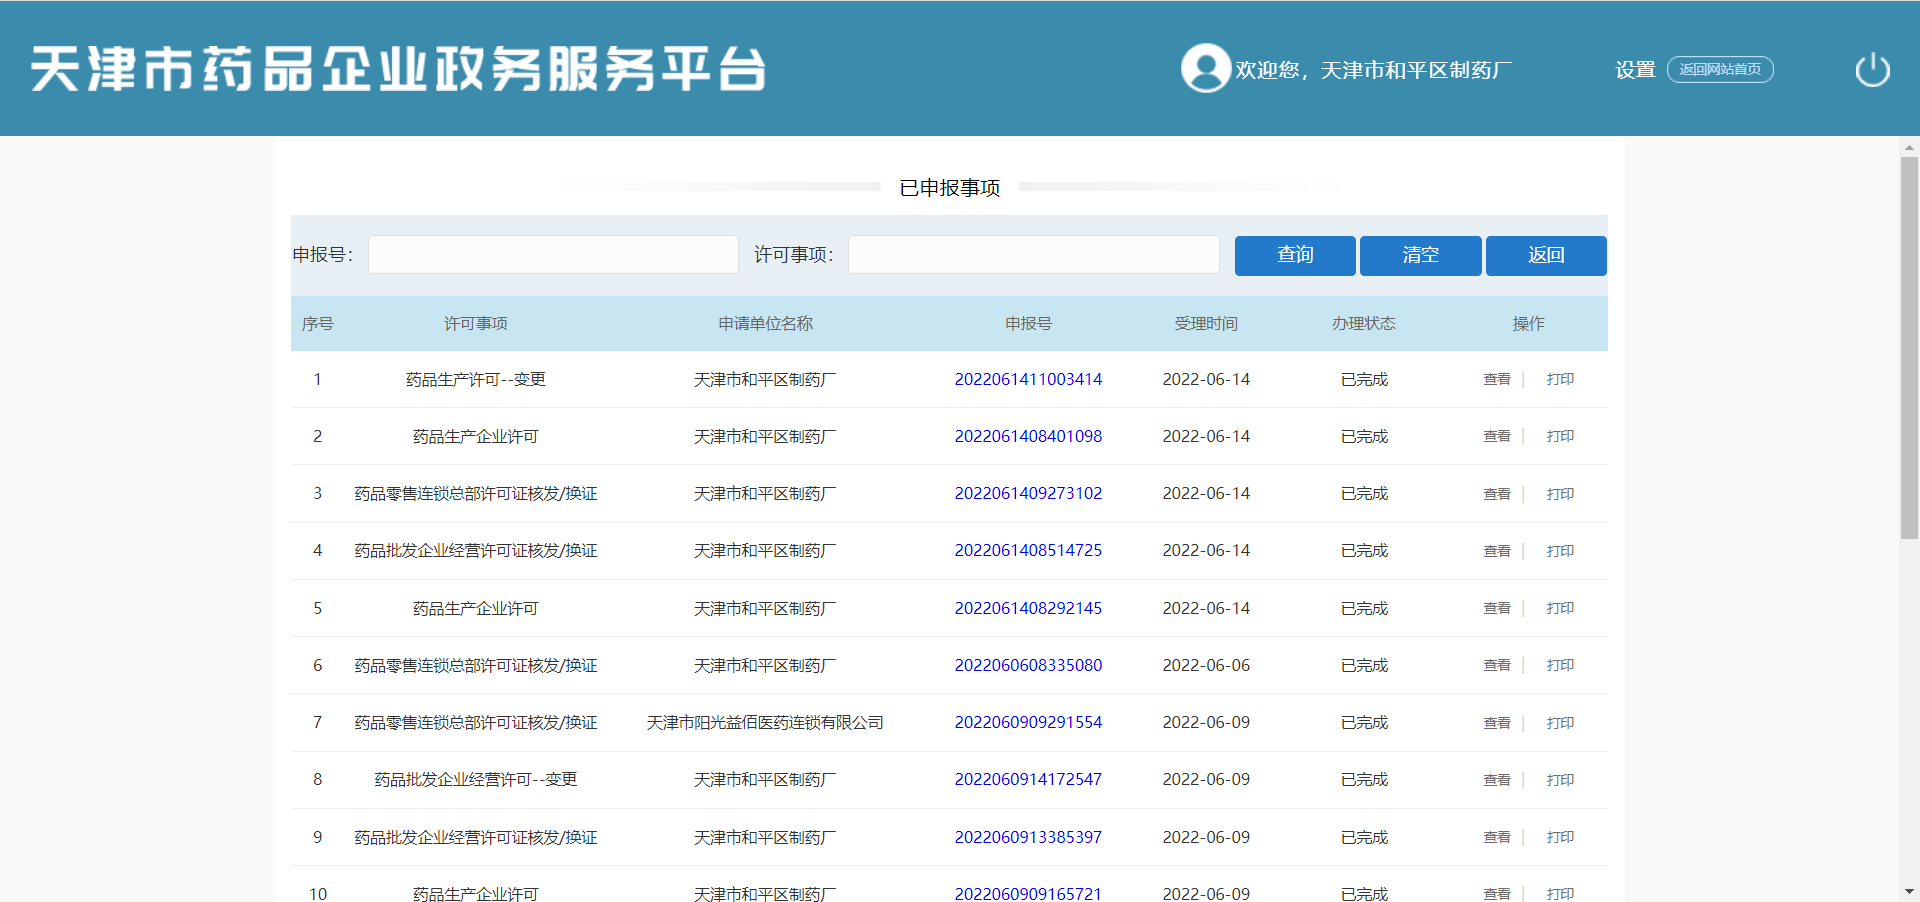
Task: Open application number 2022061408401098
Action: pos(1028,437)
